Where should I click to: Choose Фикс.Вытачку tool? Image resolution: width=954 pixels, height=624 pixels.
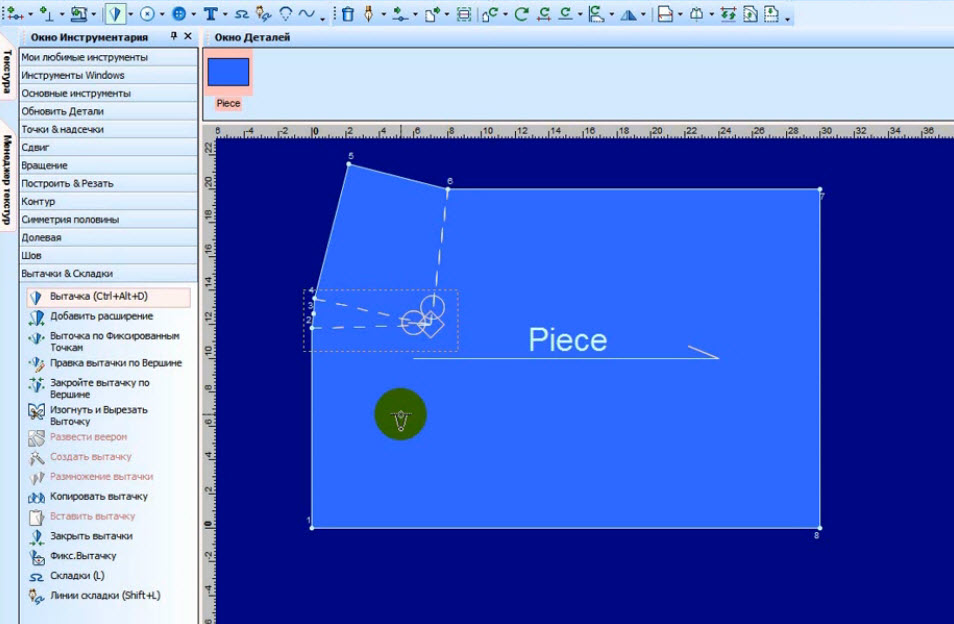click(x=72, y=556)
